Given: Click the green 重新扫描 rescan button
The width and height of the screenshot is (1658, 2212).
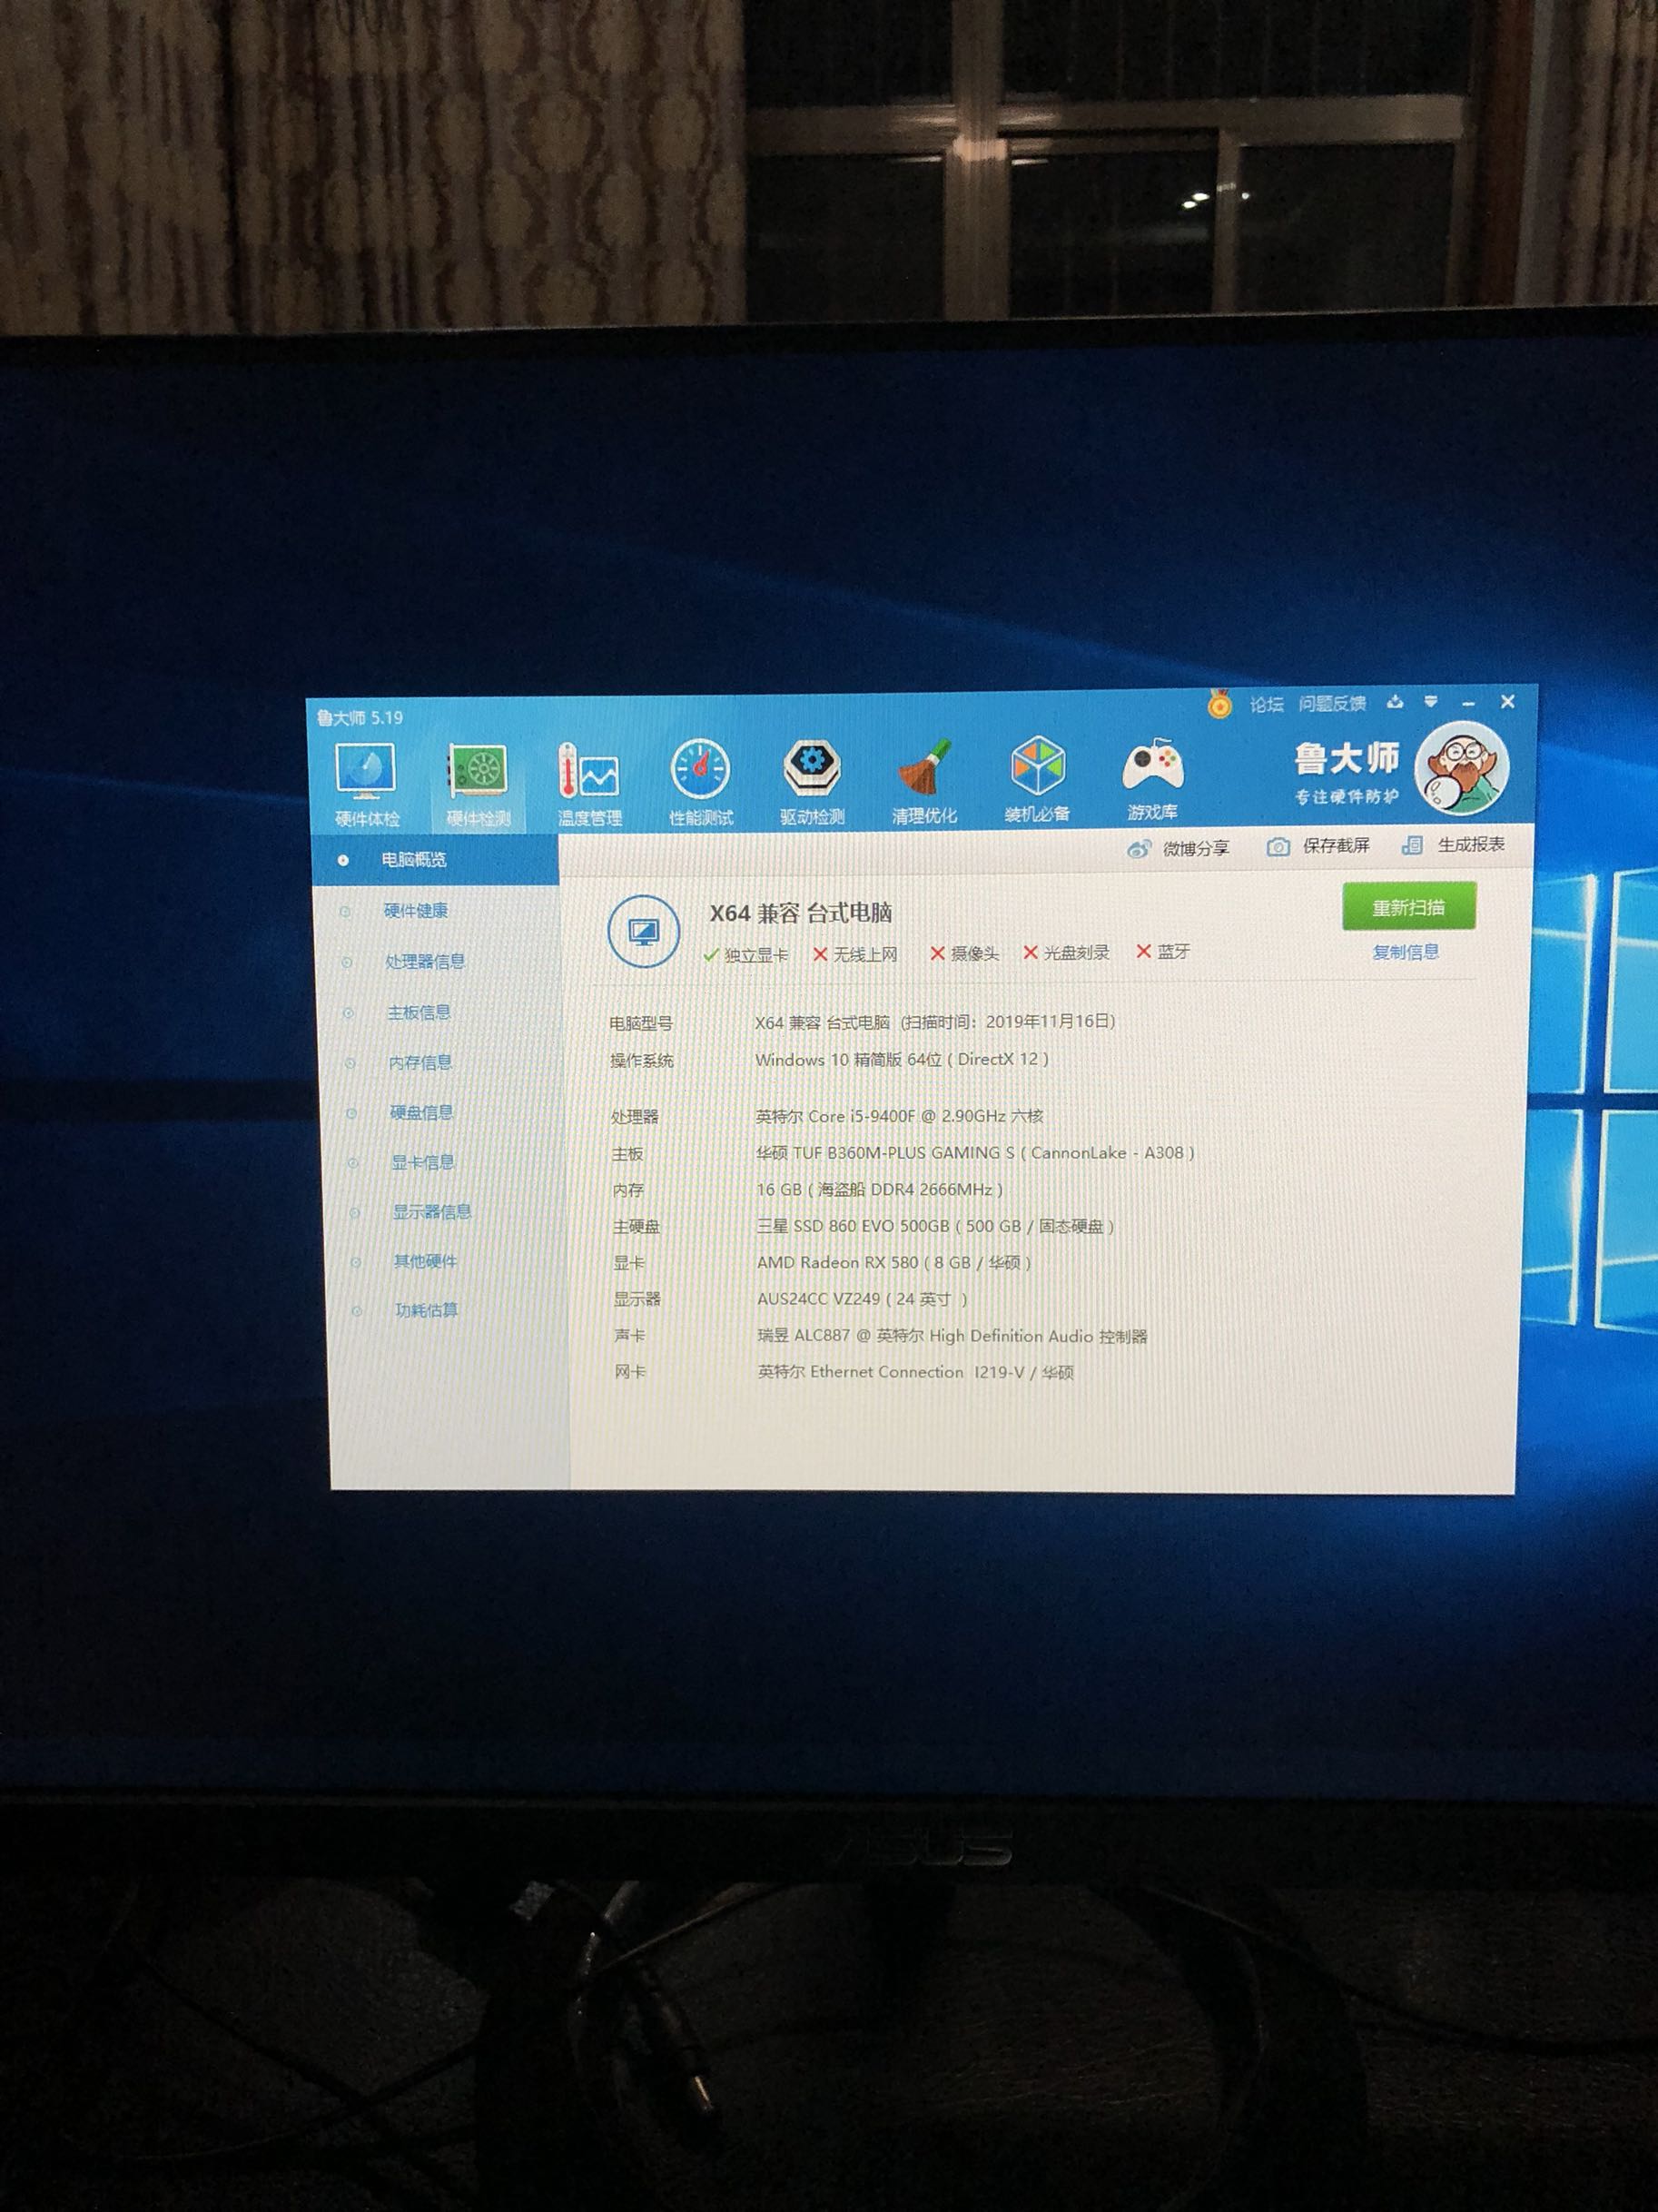Looking at the screenshot, I should pos(1408,907).
